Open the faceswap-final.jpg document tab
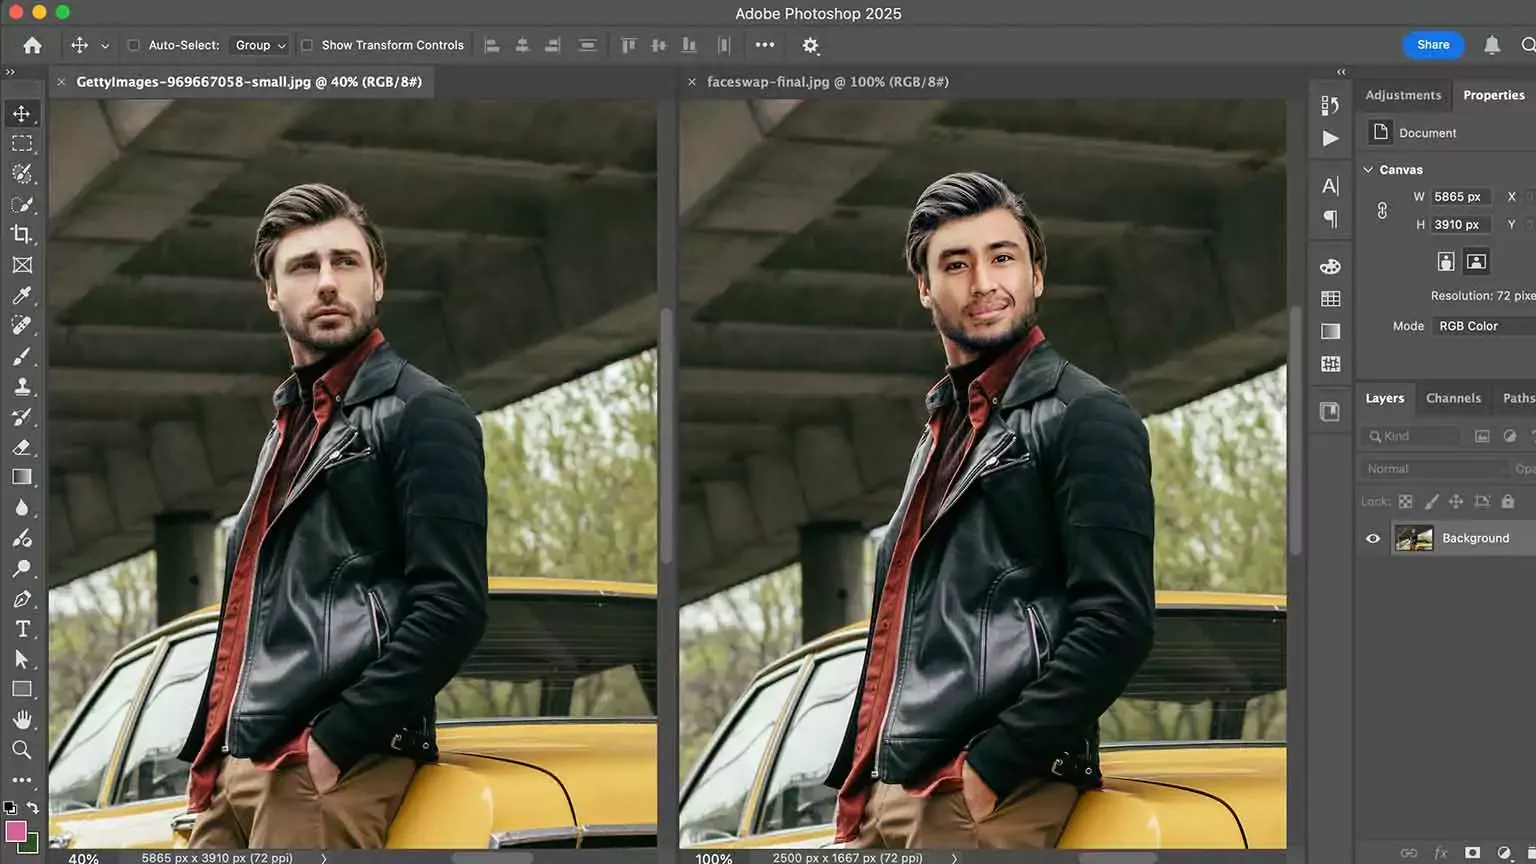 (x=827, y=82)
